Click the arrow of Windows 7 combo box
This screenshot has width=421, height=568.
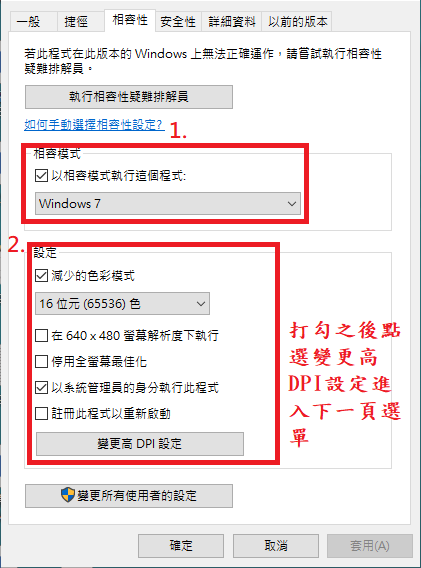(292, 204)
